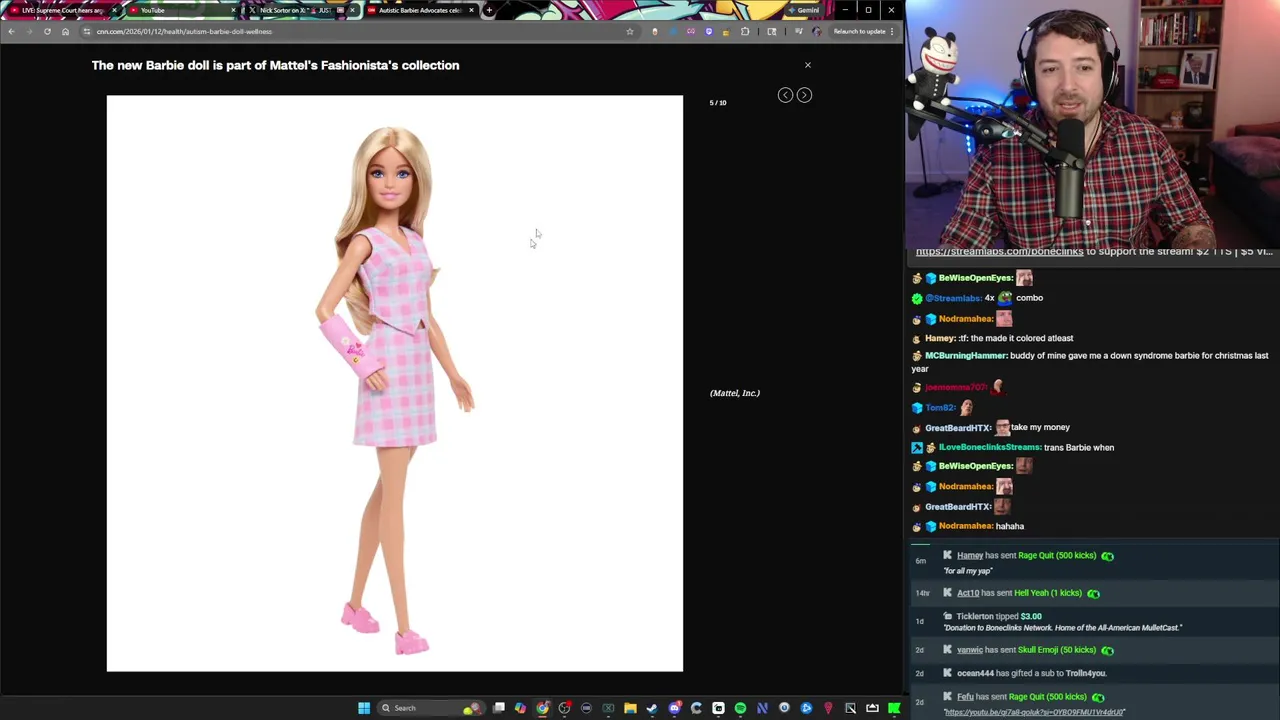Open the Windows Start menu
Viewport: 1280px width, 720px height.
click(364, 708)
